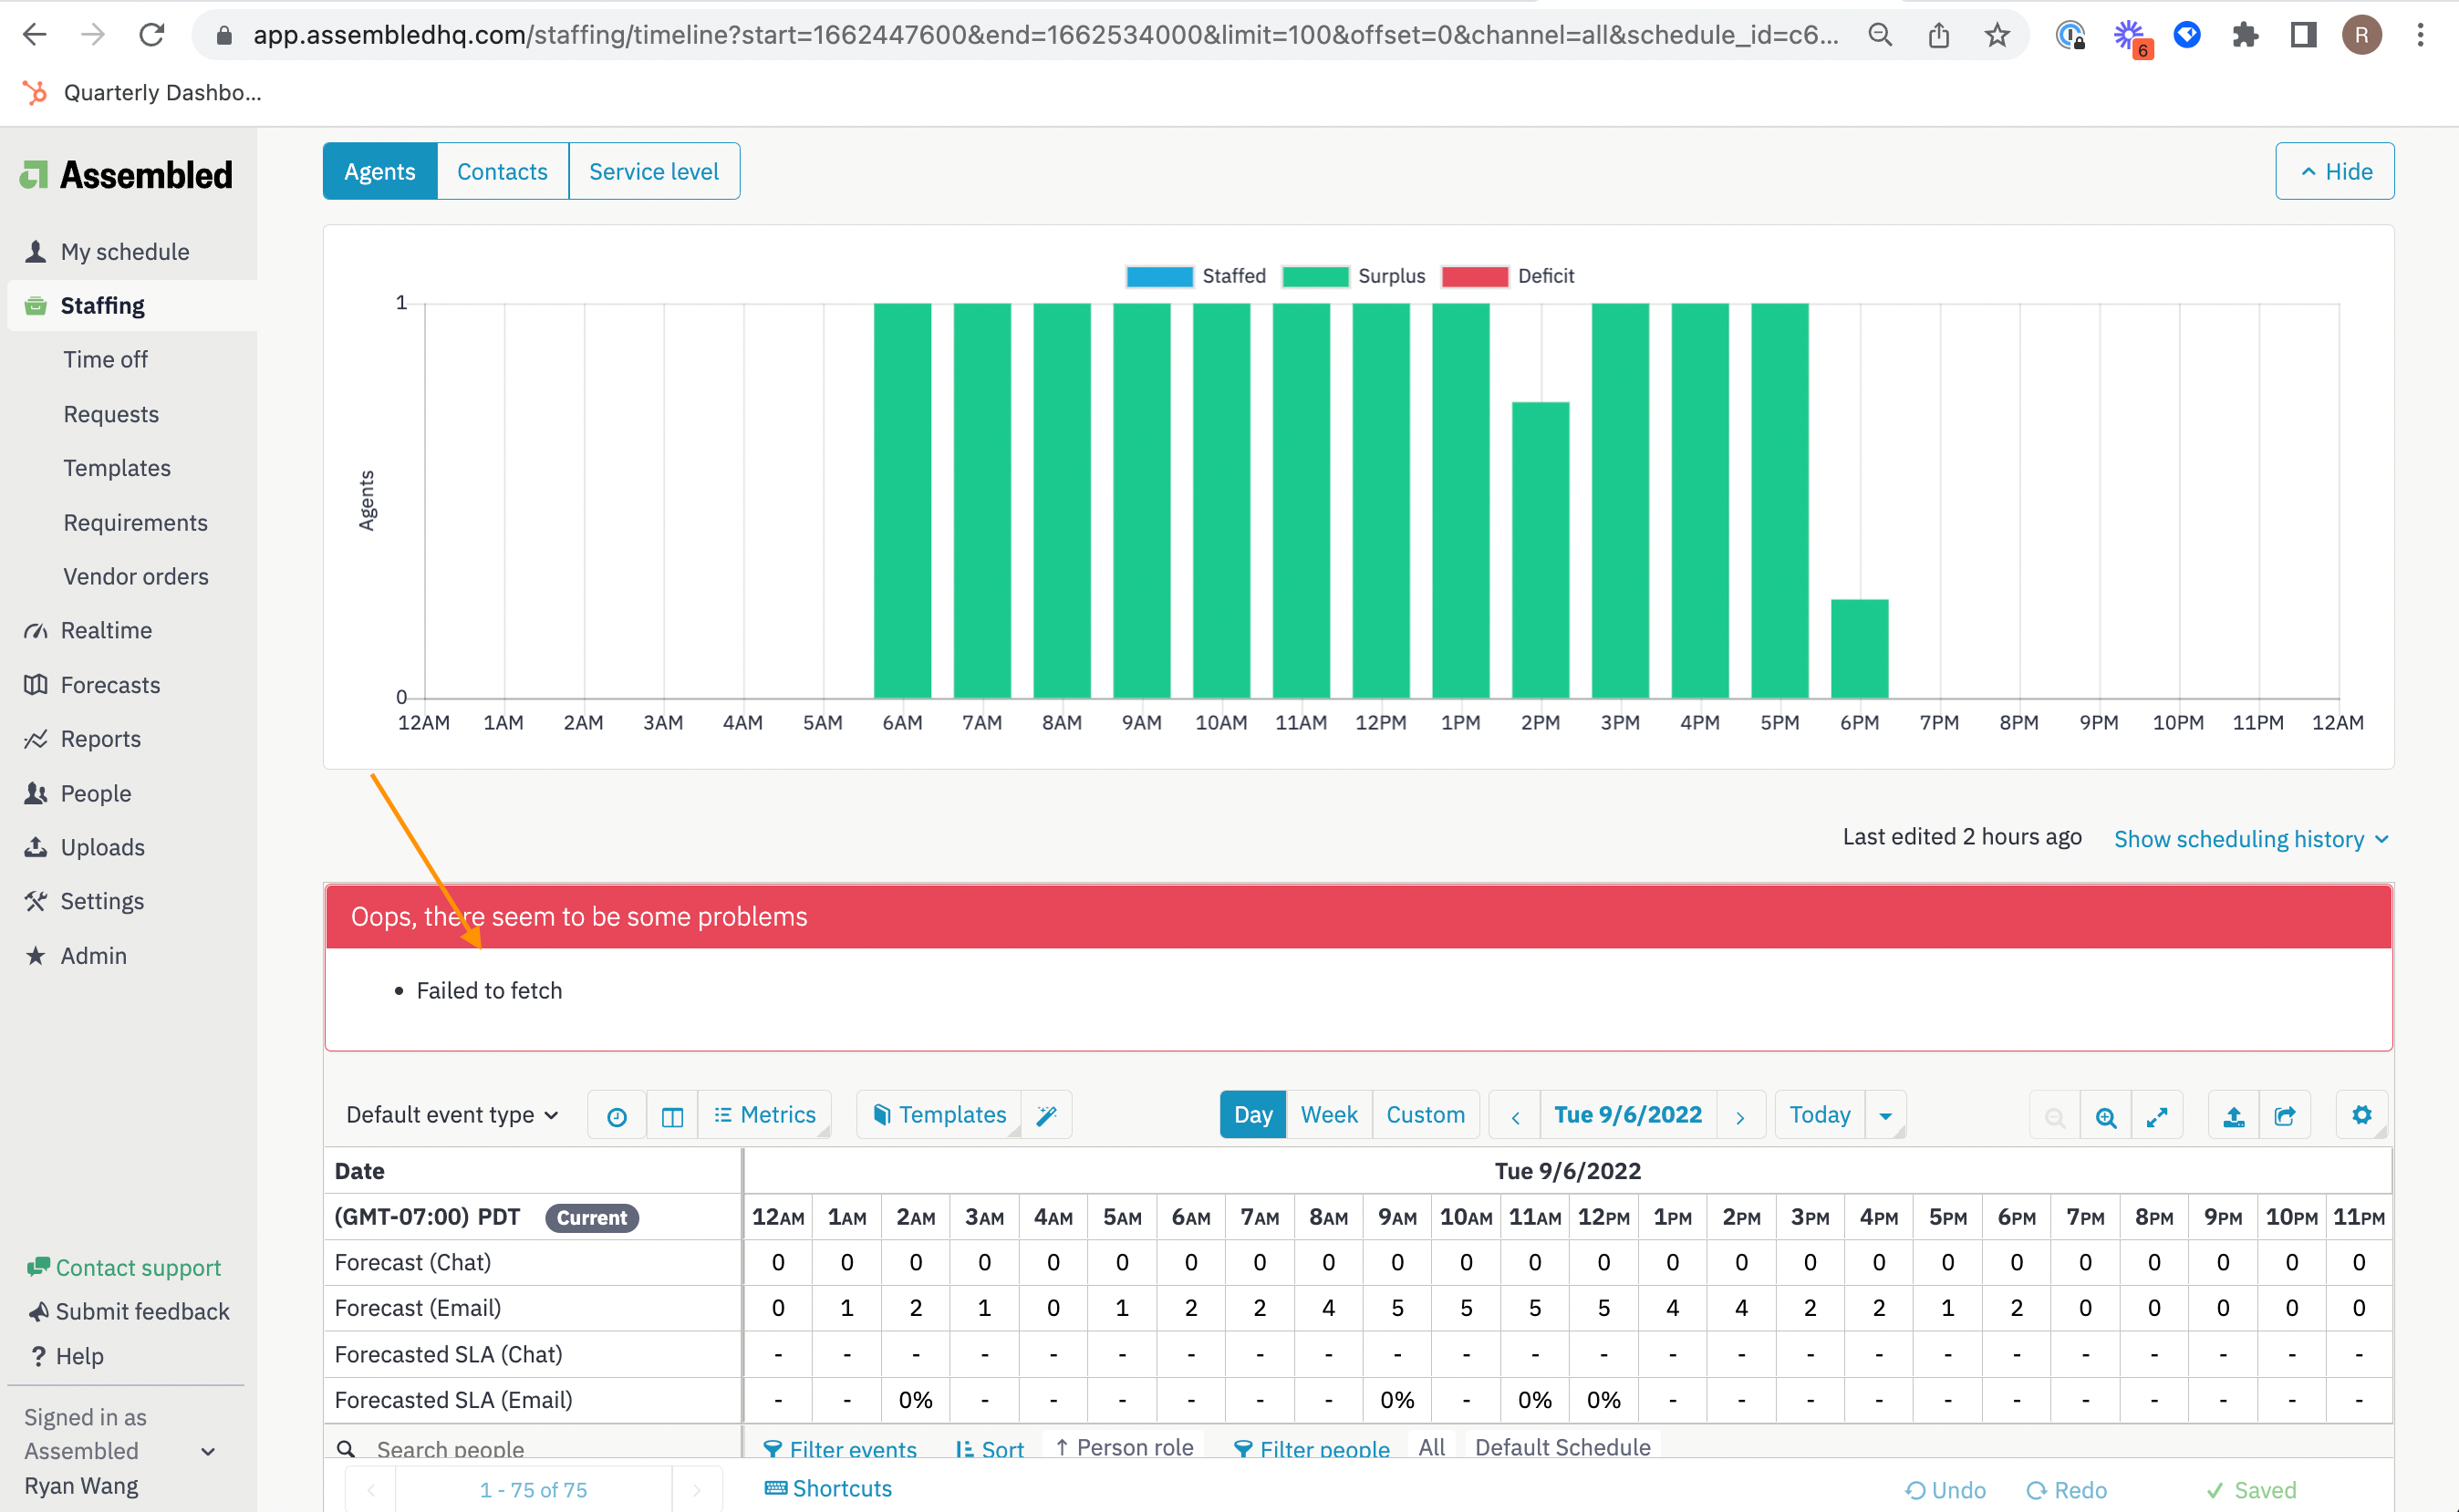Switch to Week view
2459x1512 pixels.
click(1329, 1114)
